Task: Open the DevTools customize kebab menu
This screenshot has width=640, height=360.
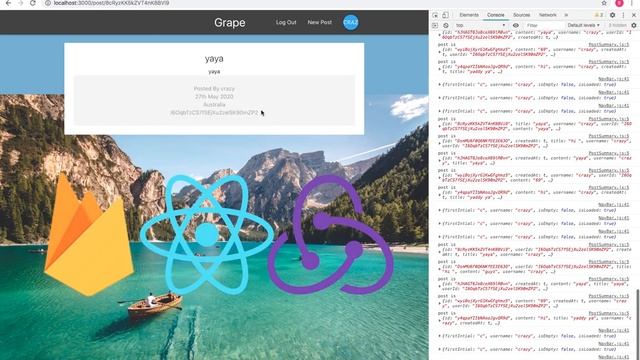Action: [623, 15]
